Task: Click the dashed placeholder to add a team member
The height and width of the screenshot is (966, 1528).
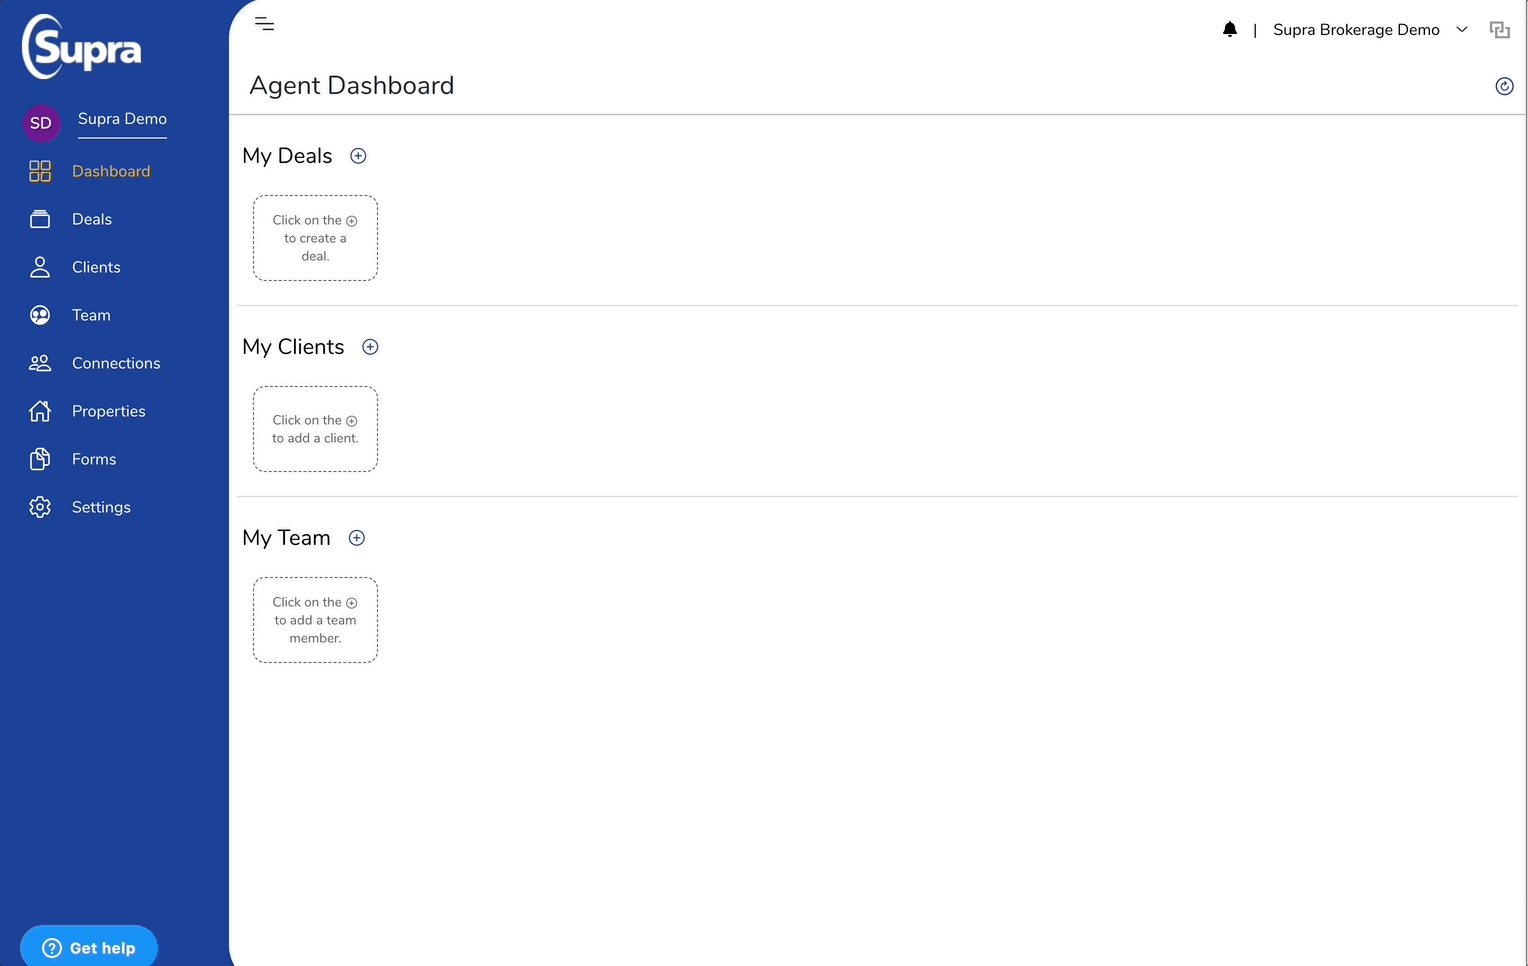Action: pyautogui.click(x=315, y=620)
